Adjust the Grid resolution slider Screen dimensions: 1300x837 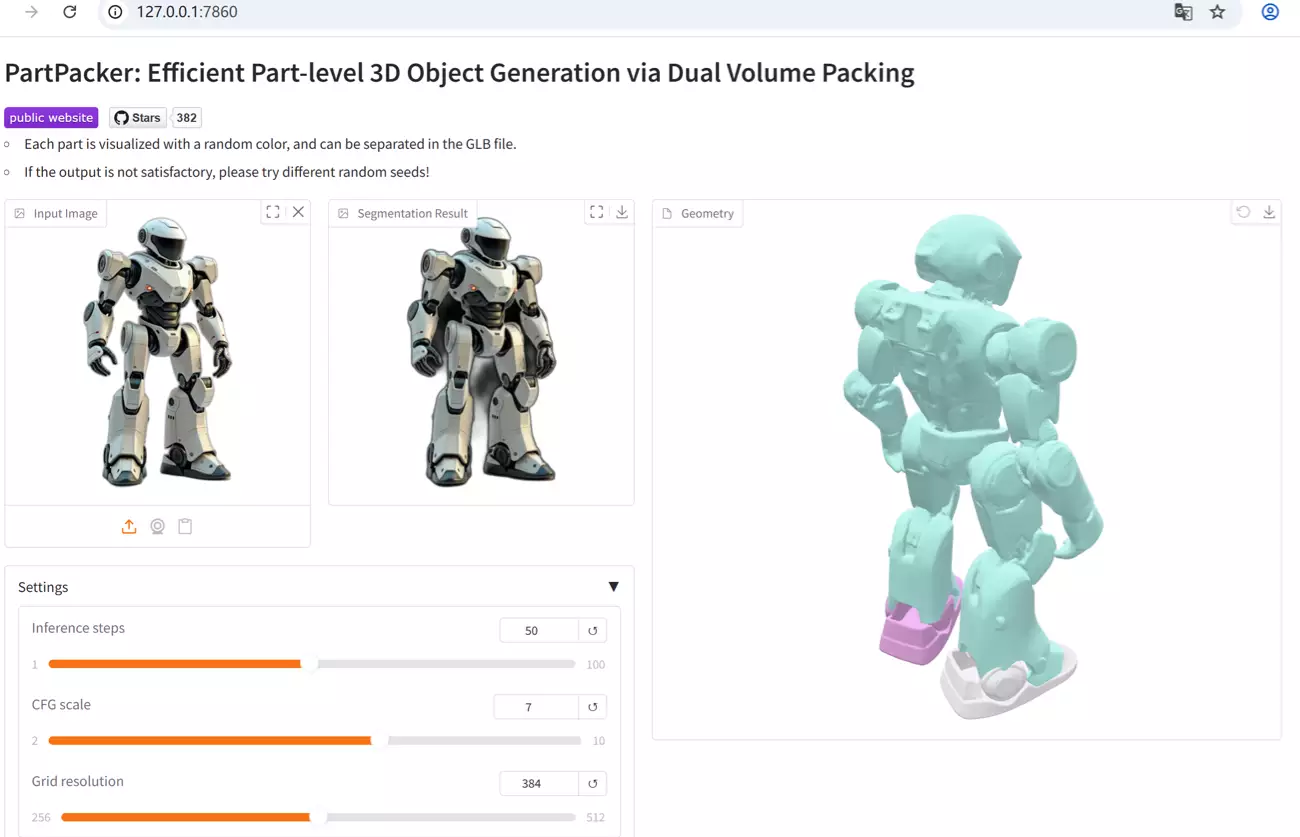click(x=318, y=817)
